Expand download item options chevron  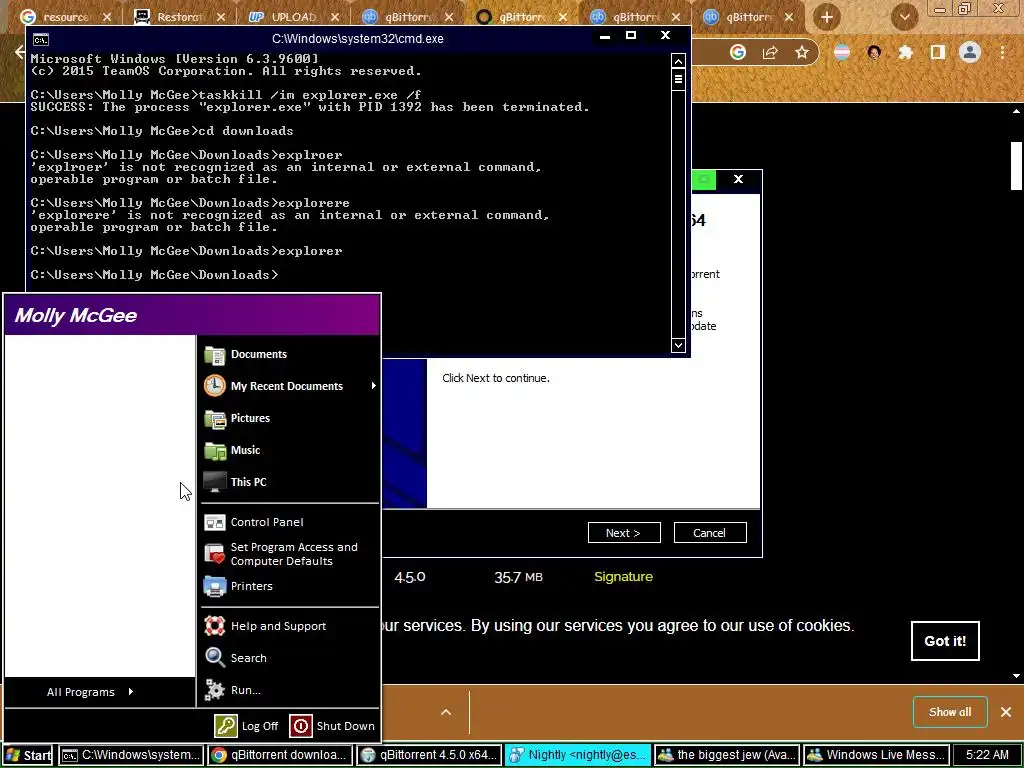(x=446, y=712)
